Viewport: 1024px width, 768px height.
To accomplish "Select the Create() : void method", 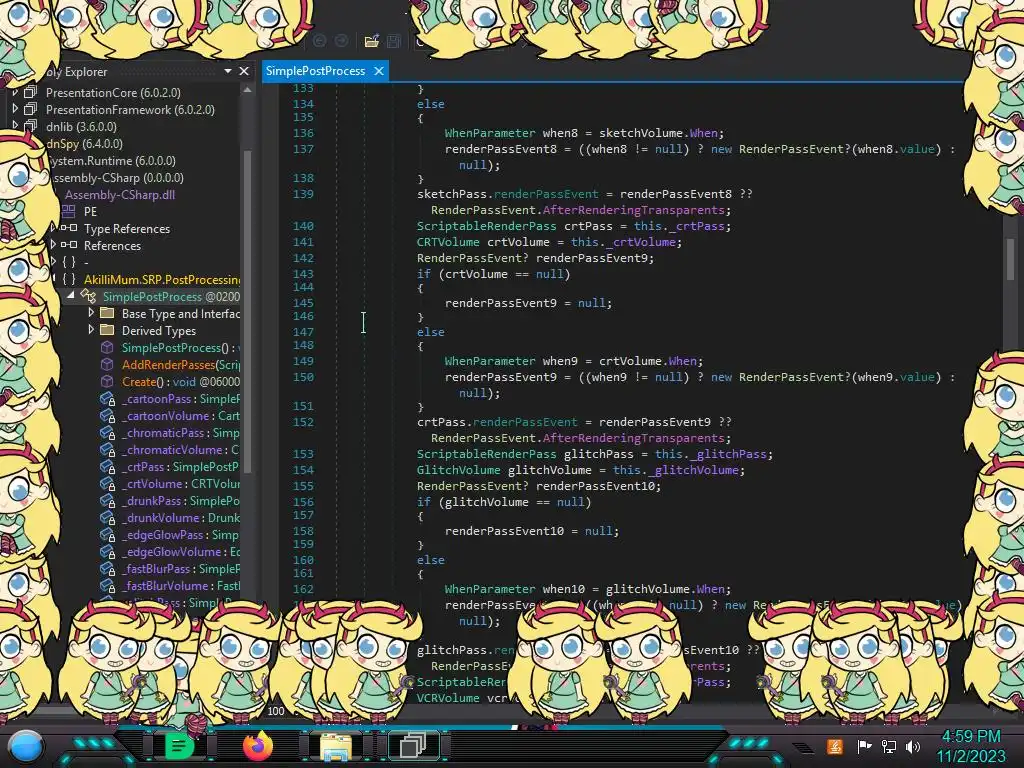I will pos(181,381).
